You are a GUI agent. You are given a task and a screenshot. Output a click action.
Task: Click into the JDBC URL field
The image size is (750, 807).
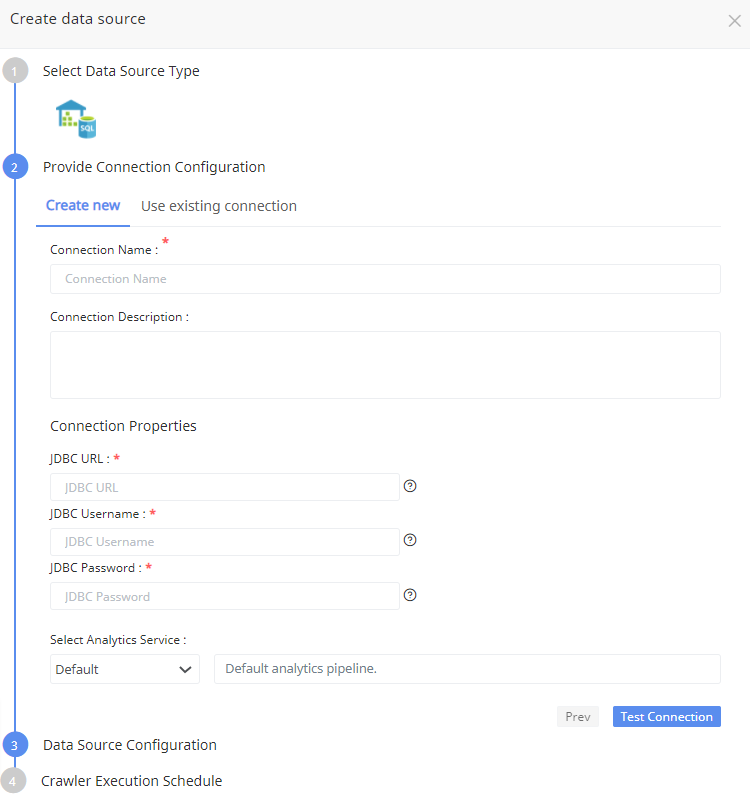coord(225,487)
